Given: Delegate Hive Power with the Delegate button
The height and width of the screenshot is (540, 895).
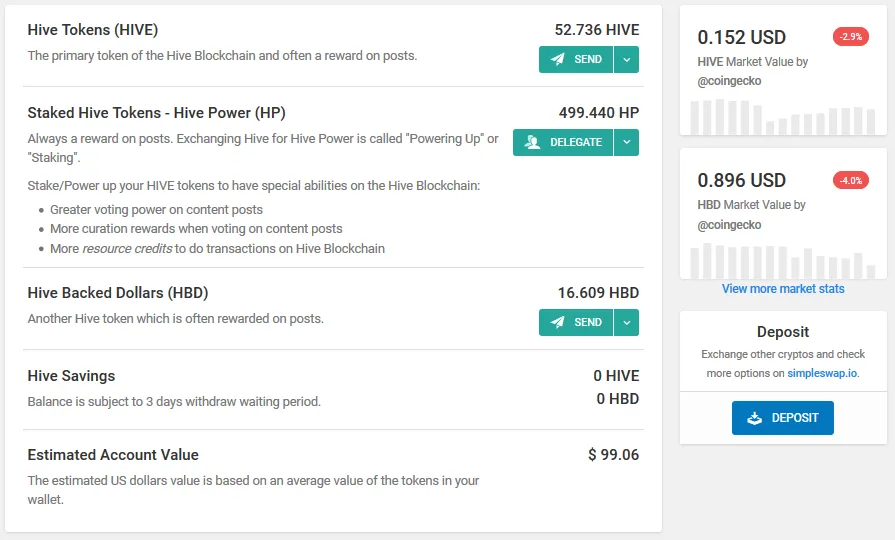Looking at the screenshot, I should pyautogui.click(x=563, y=142).
